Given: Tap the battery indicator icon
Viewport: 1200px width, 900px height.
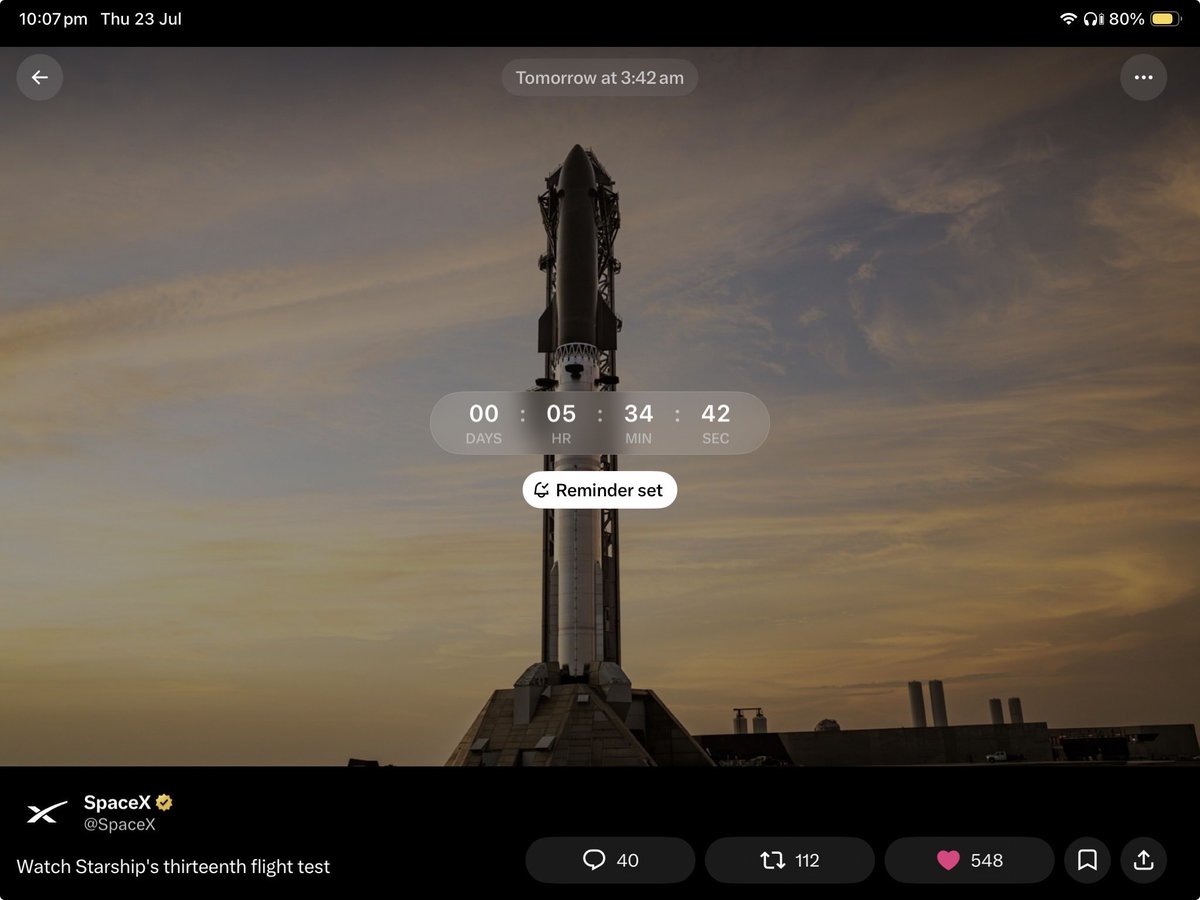Looking at the screenshot, I should 1166,19.
